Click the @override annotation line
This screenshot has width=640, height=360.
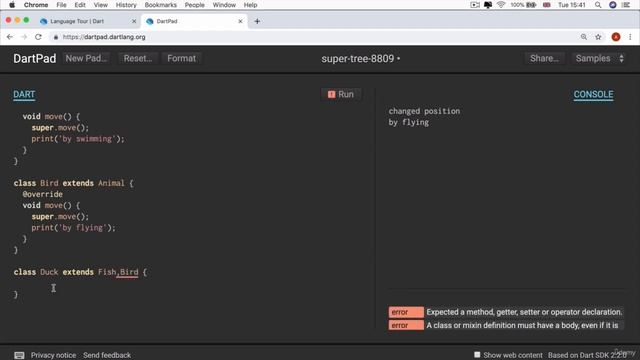point(42,194)
